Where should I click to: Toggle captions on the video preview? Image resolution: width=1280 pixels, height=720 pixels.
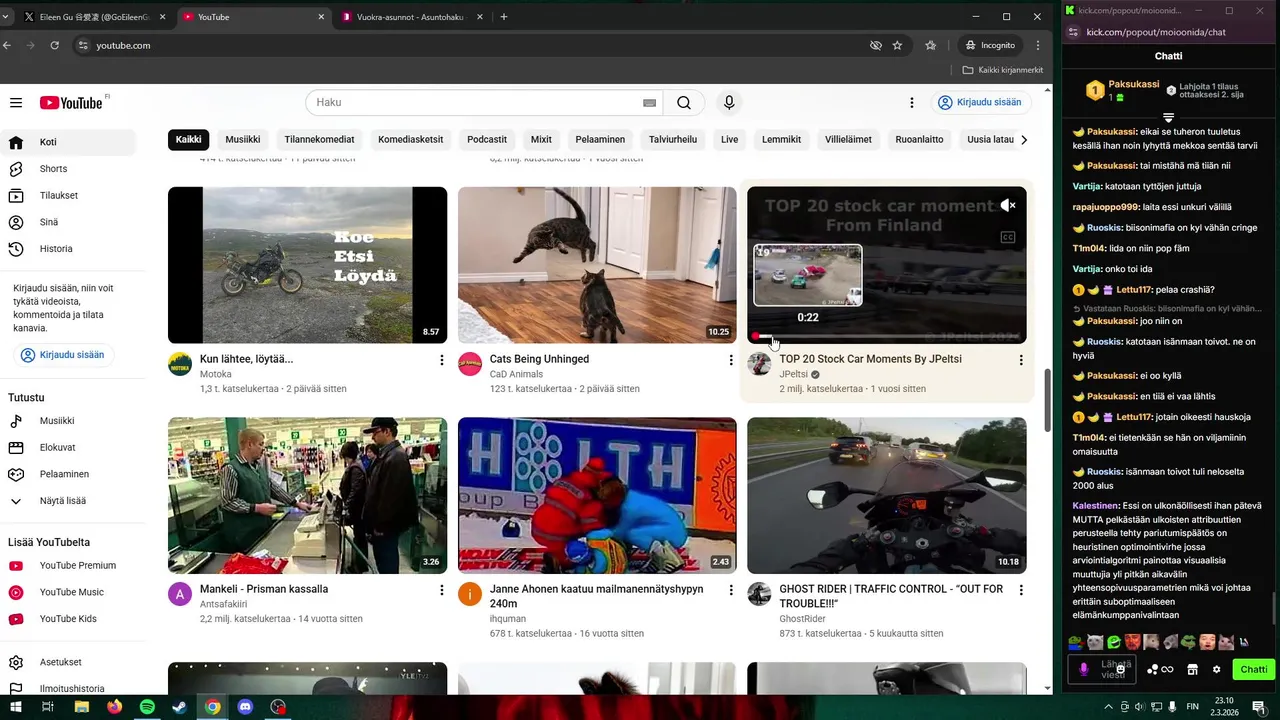[1008, 237]
